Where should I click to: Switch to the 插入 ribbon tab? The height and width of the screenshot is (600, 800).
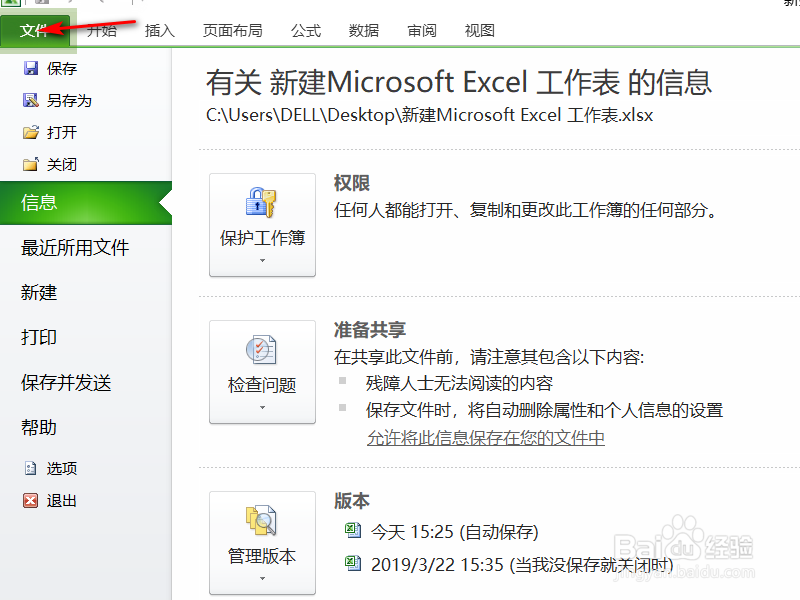pyautogui.click(x=160, y=31)
